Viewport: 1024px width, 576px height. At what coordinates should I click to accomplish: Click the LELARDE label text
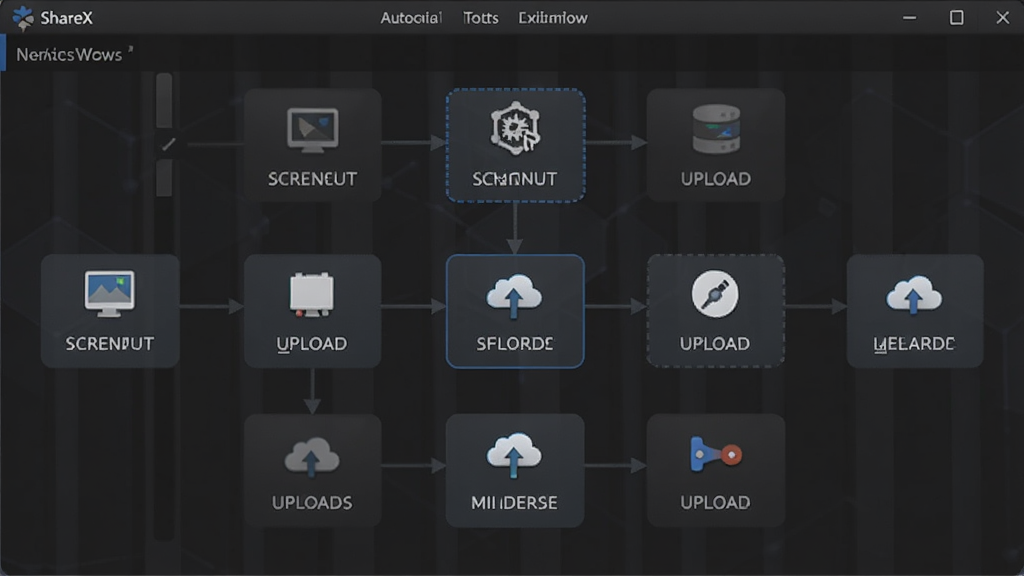point(914,344)
